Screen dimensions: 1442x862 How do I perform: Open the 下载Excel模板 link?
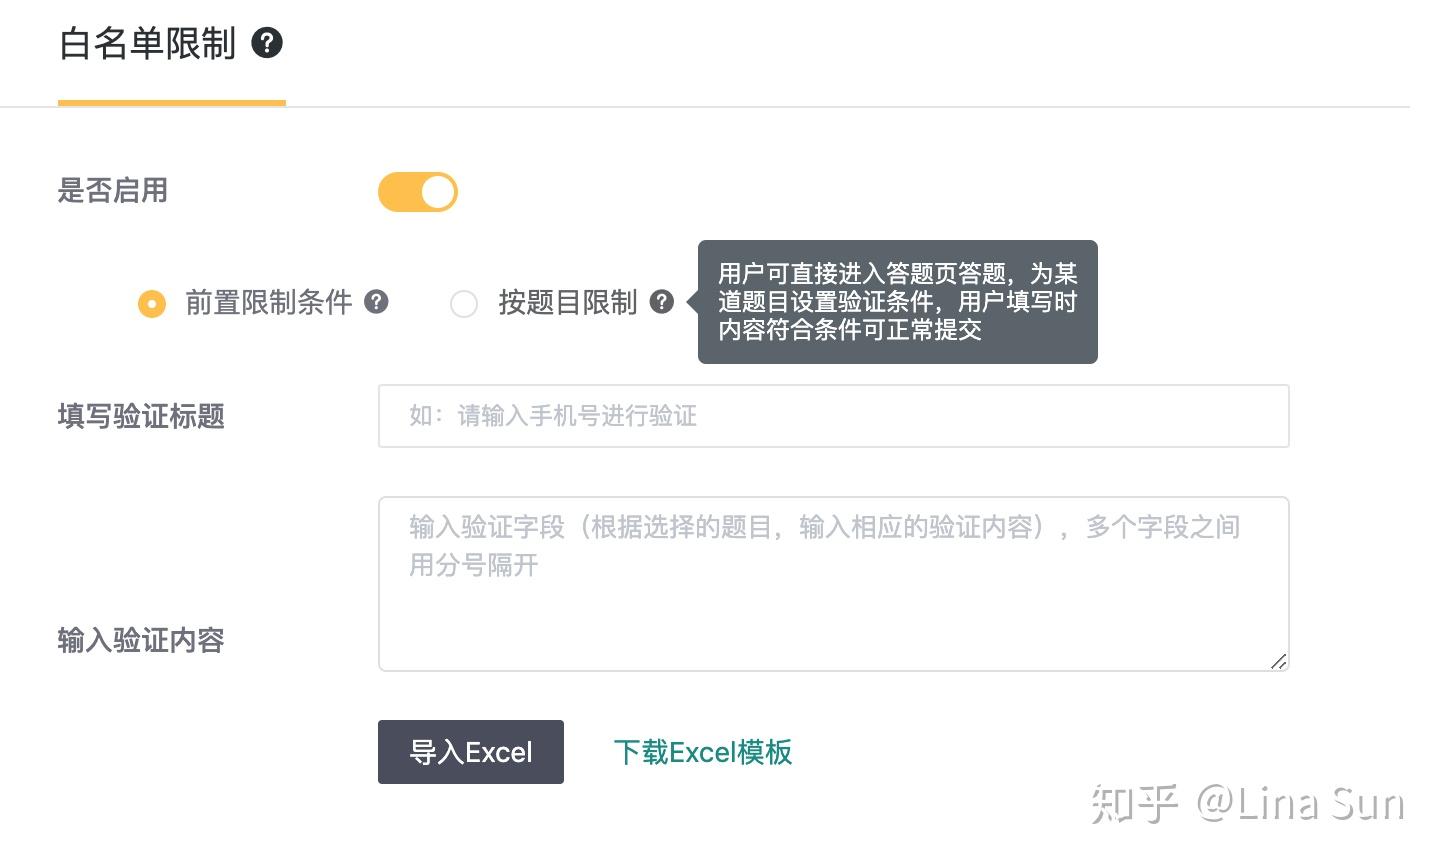point(703,752)
